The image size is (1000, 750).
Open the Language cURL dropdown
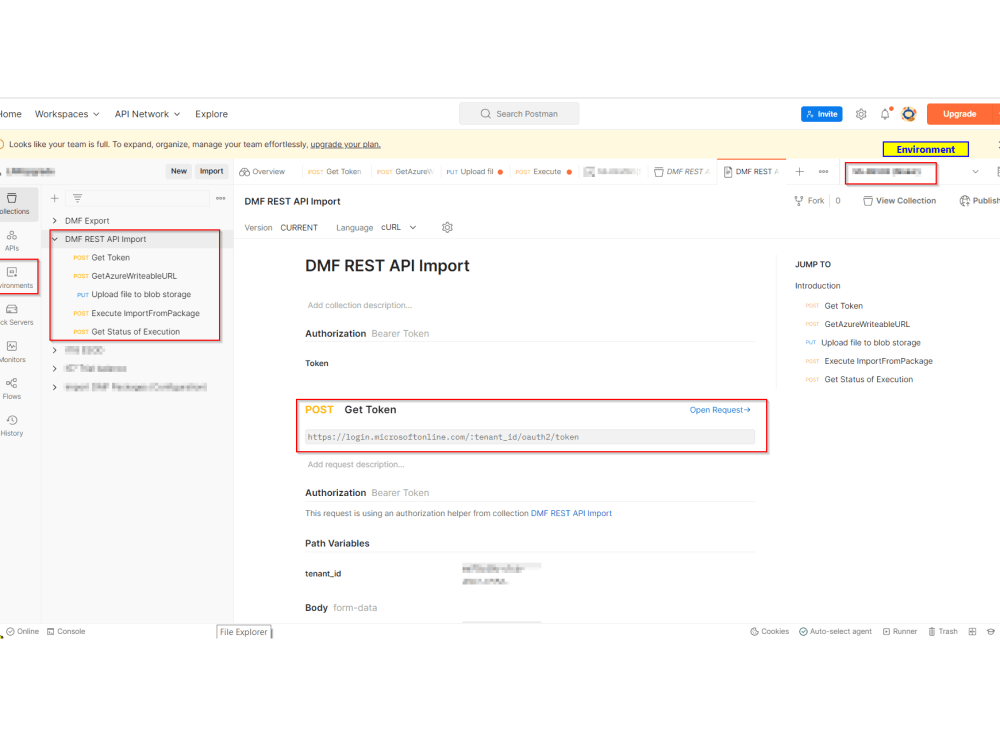click(397, 227)
